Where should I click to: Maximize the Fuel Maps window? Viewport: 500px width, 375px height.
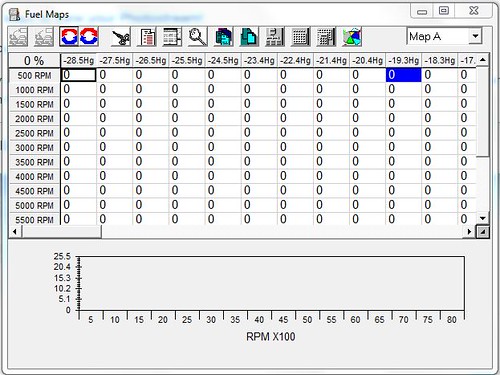(443, 11)
